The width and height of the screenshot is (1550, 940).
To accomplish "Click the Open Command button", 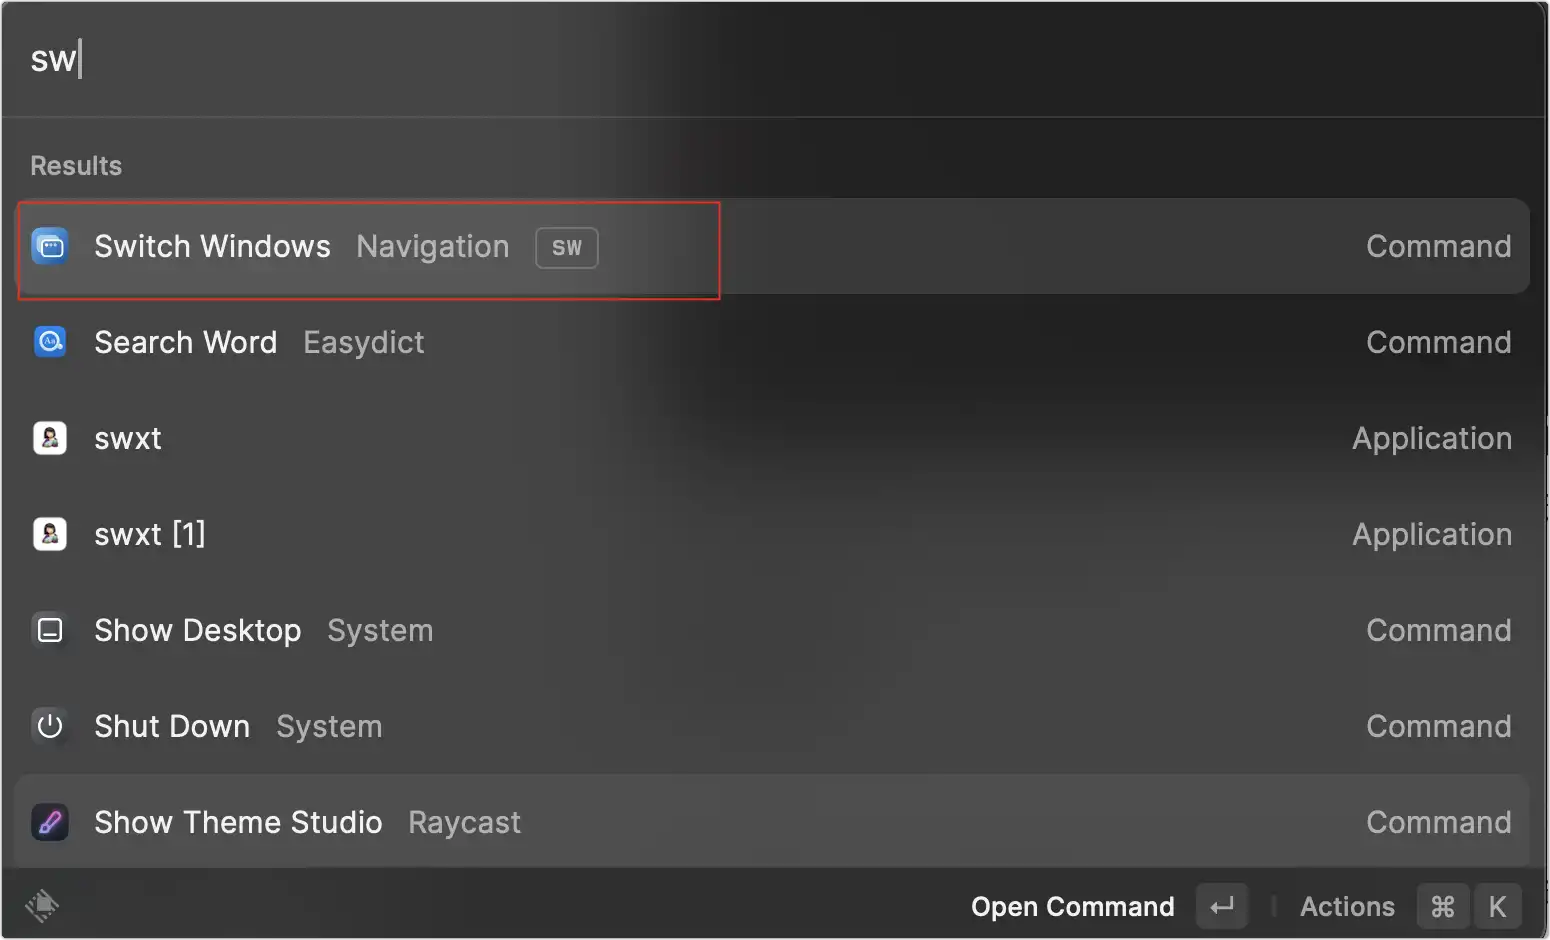I will click(1072, 907).
